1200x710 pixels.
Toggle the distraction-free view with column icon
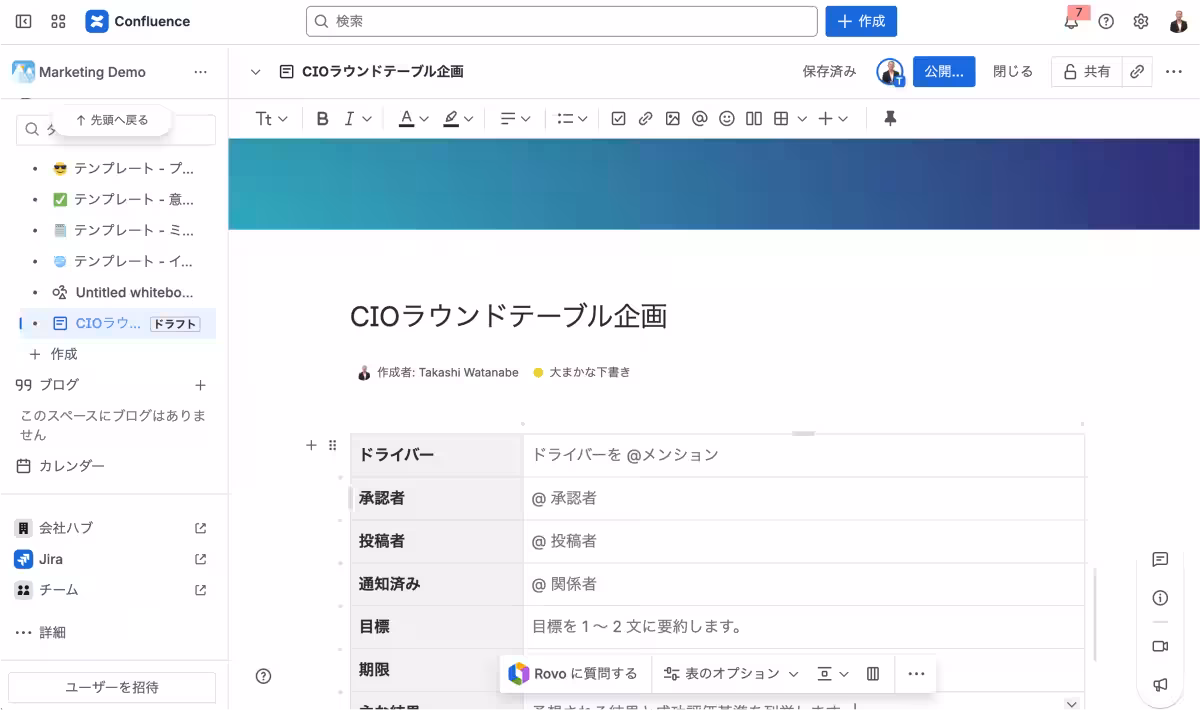[x=872, y=673]
